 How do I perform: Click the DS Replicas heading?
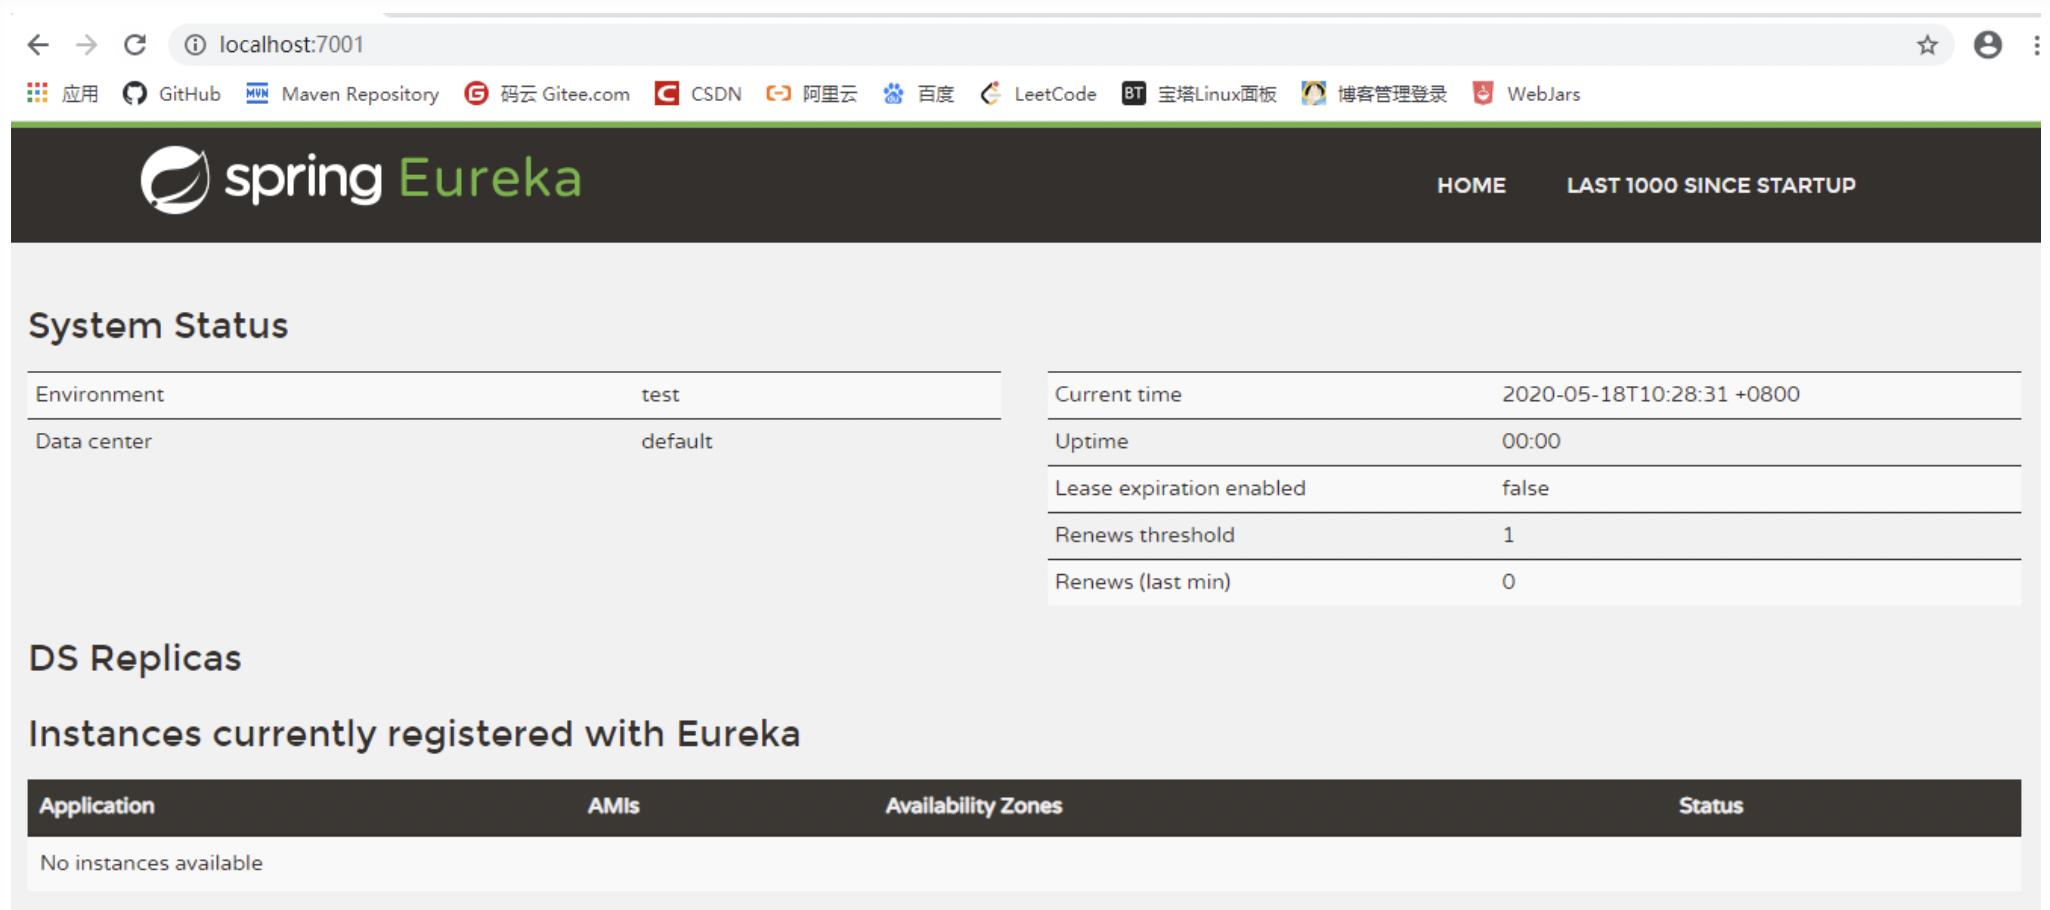pyautogui.click(x=135, y=658)
